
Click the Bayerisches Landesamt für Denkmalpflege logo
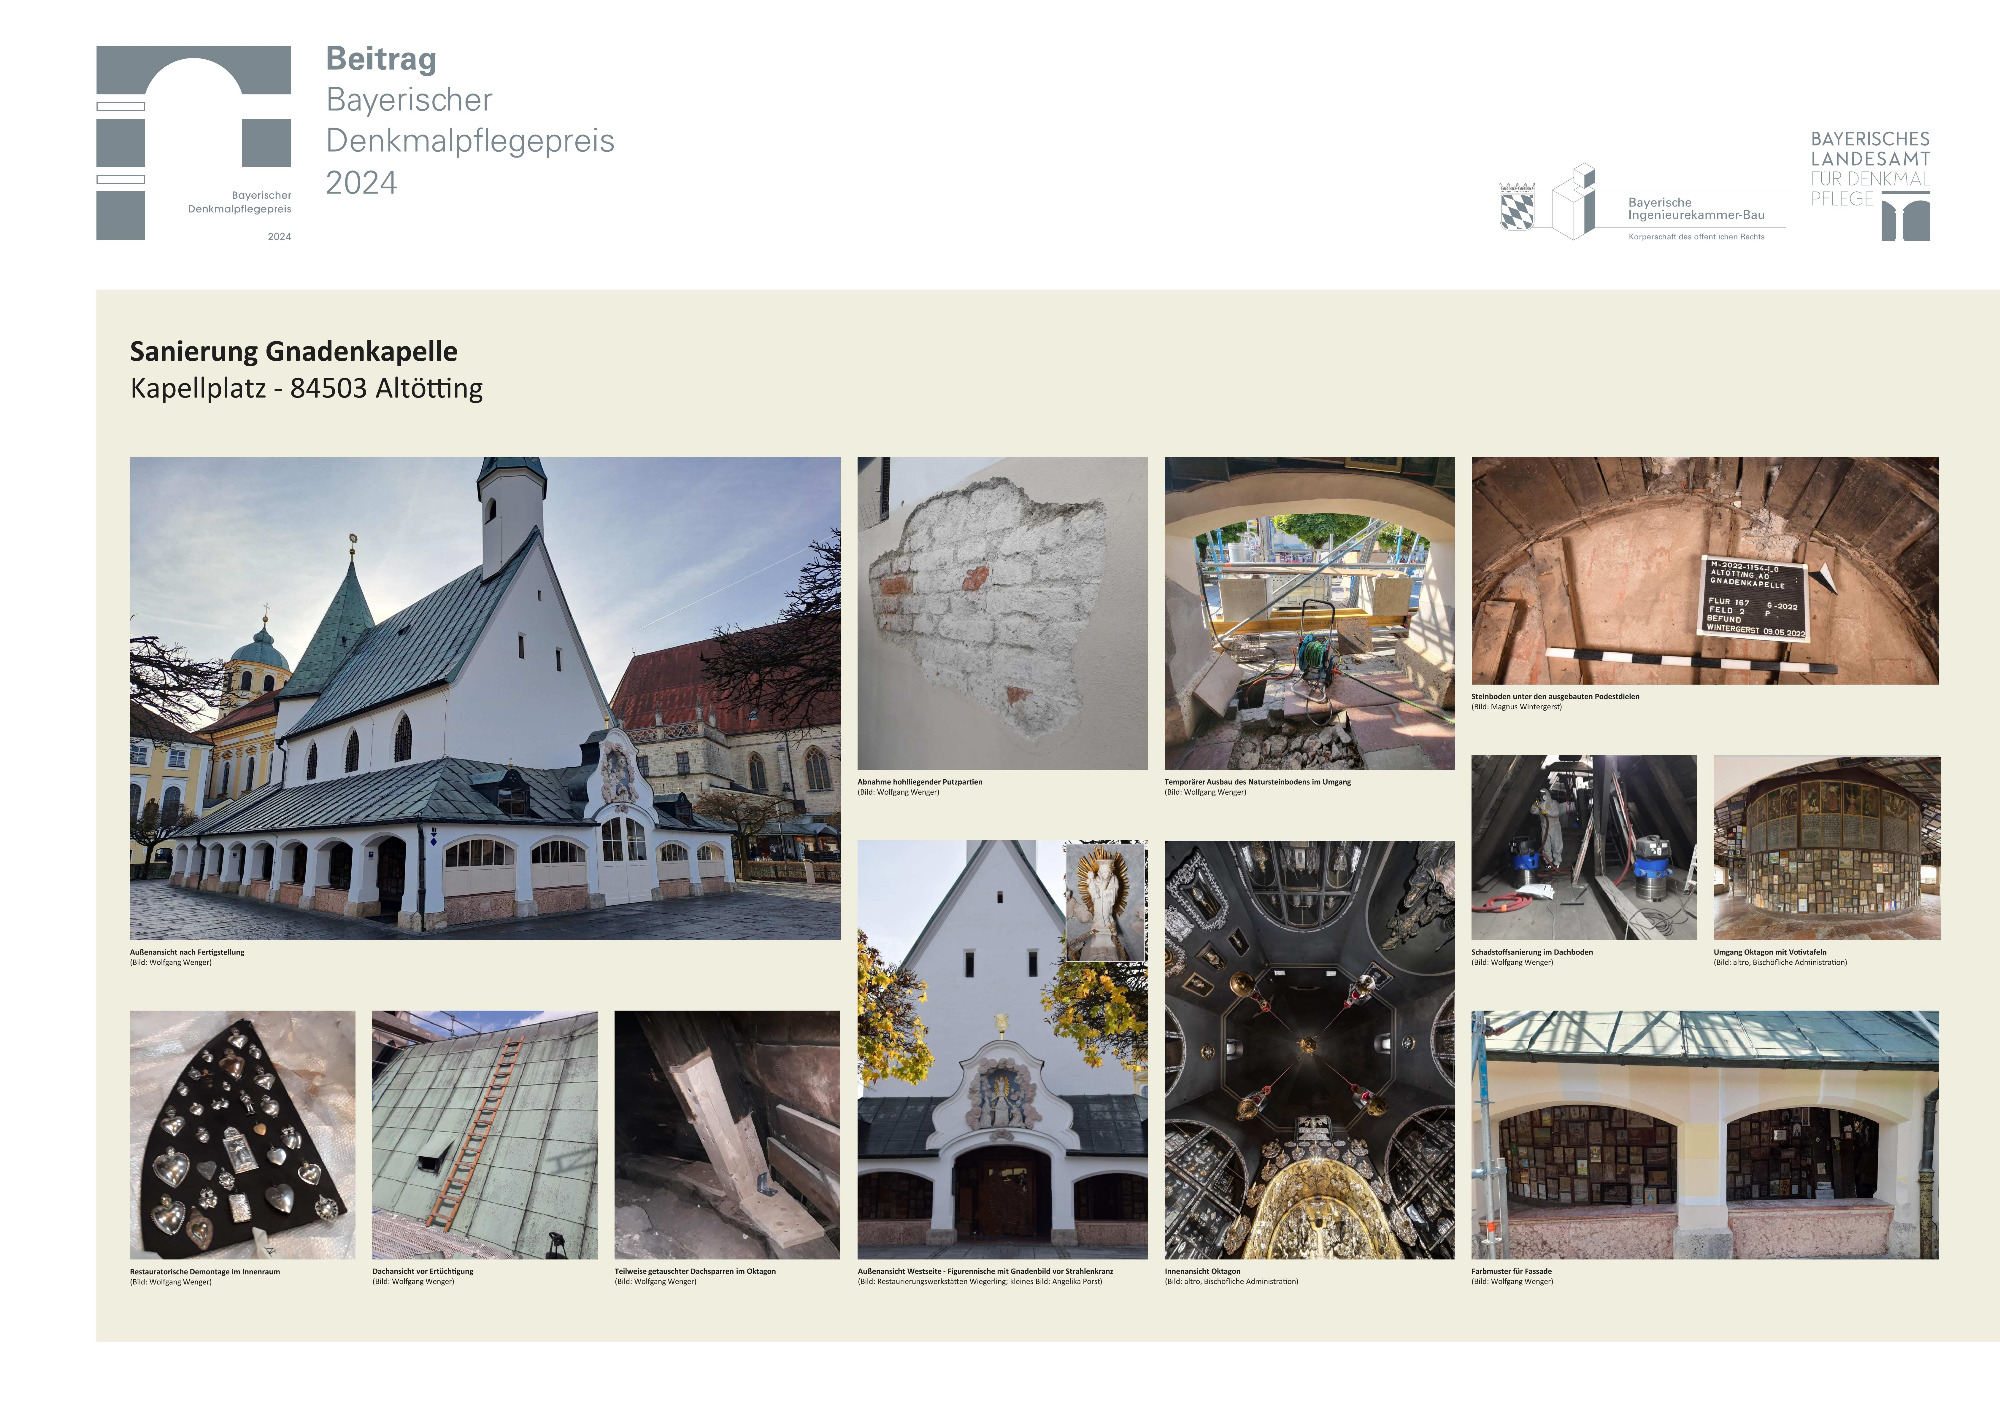[1869, 186]
